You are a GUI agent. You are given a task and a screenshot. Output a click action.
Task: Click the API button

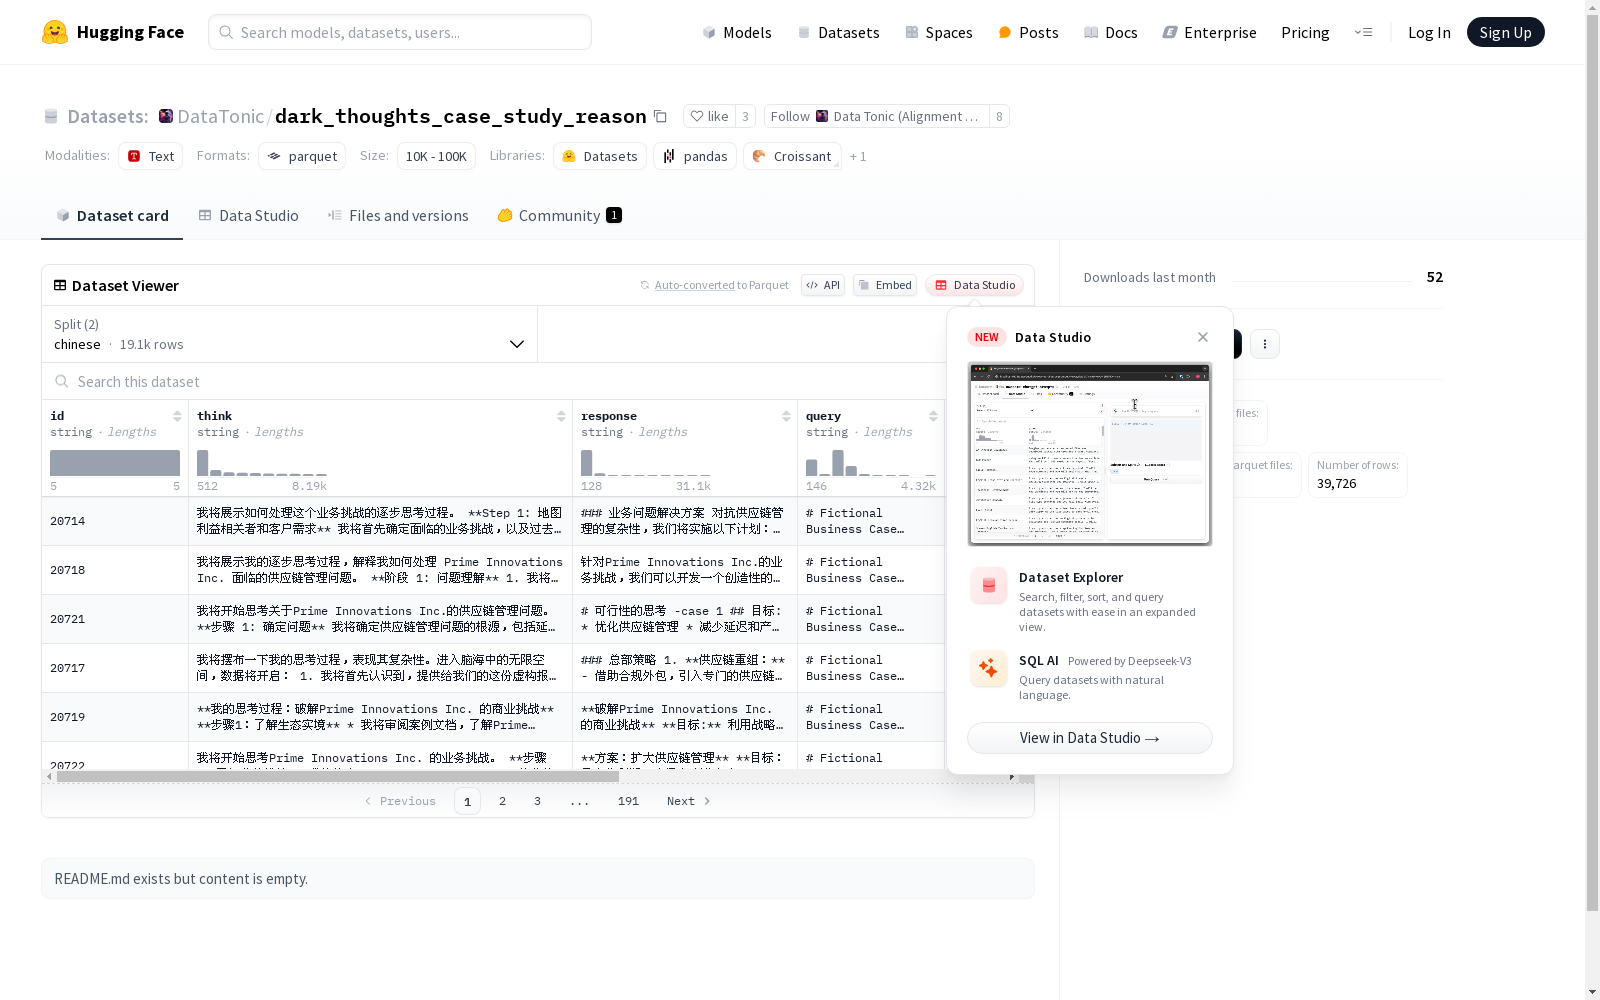pyautogui.click(x=823, y=285)
